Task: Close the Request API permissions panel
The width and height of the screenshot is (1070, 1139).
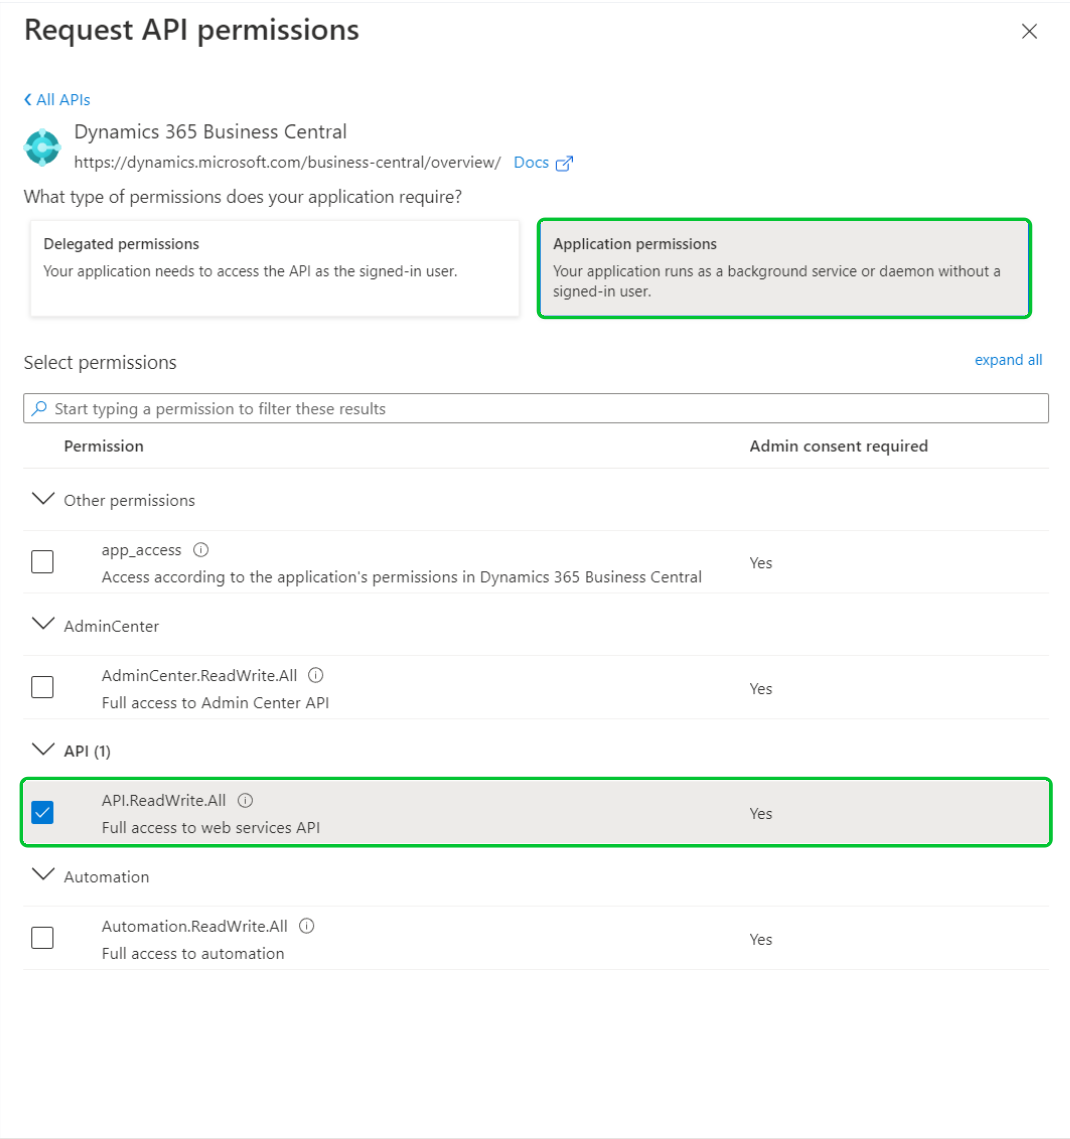Action: click(x=1029, y=31)
